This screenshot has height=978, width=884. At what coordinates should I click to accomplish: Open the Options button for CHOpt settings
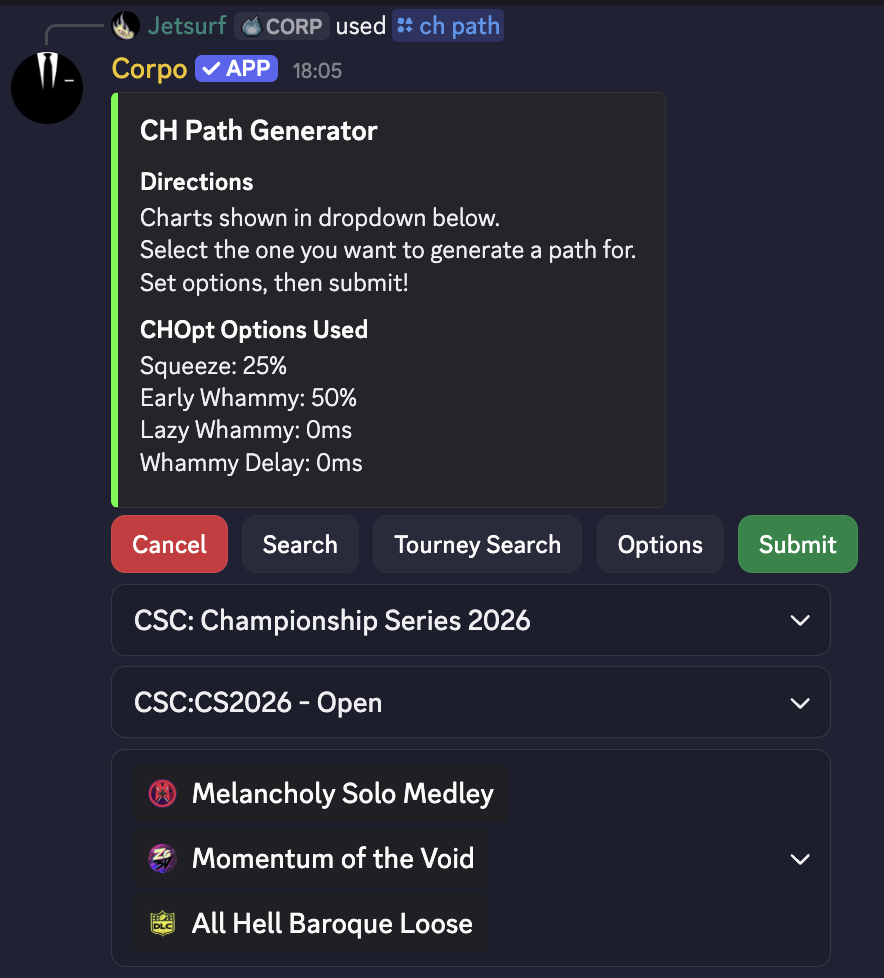click(x=660, y=545)
